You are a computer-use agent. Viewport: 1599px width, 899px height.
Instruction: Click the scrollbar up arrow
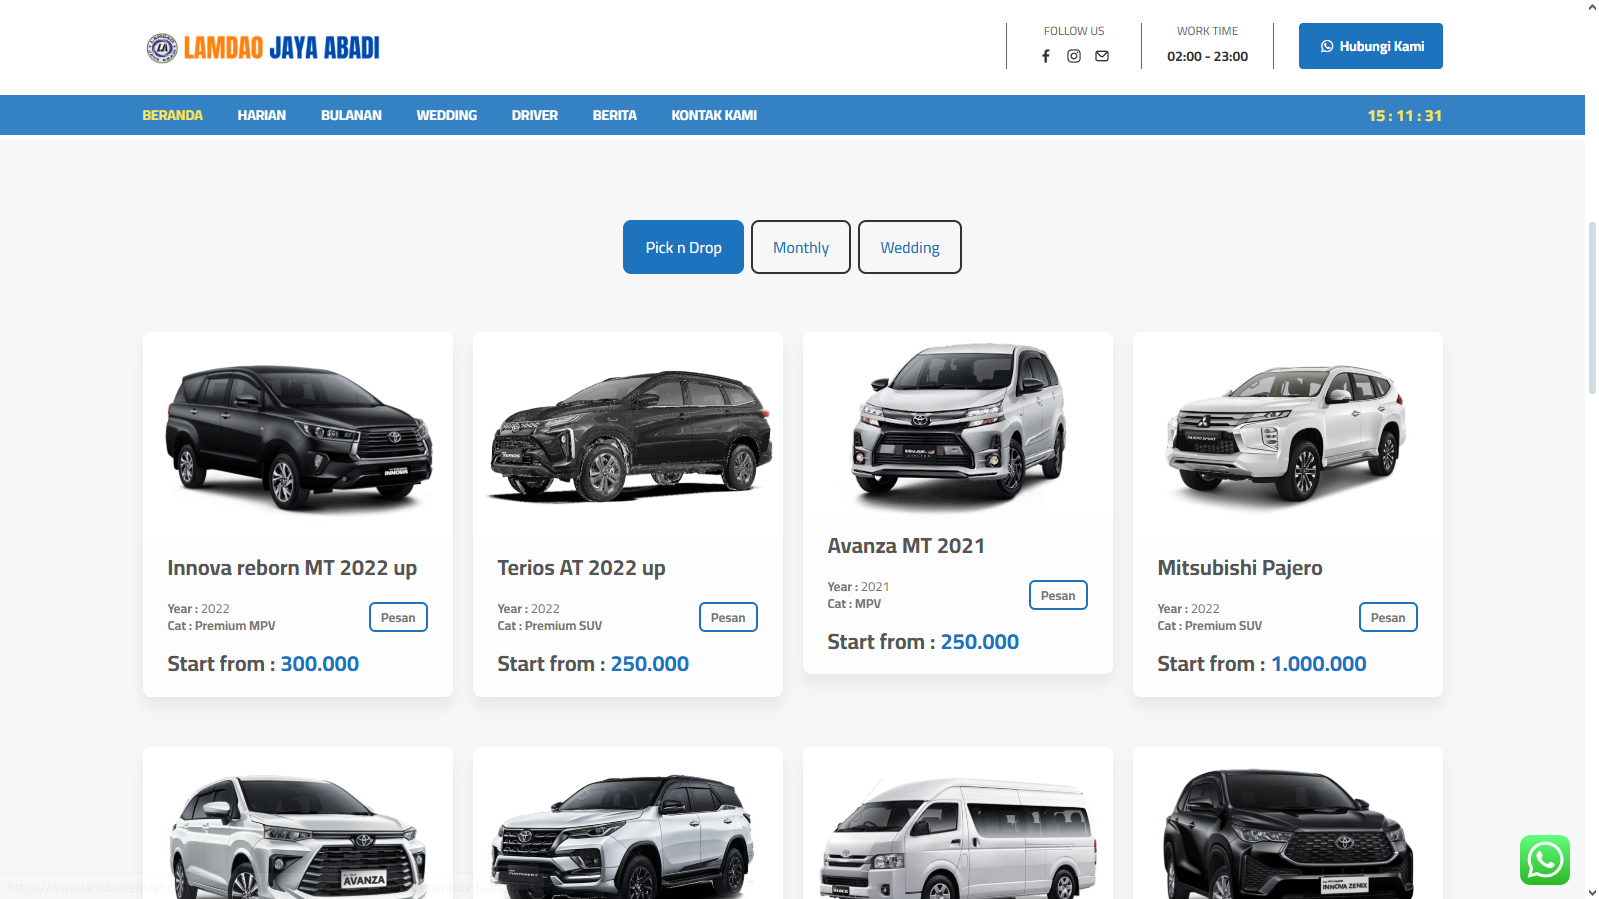click(x=1592, y=7)
